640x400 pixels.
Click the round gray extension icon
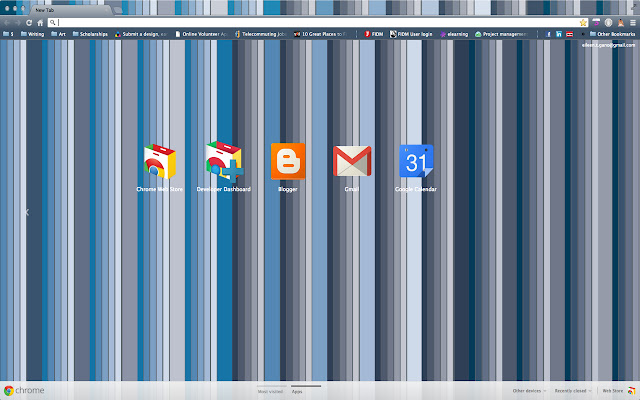[x=609, y=23]
